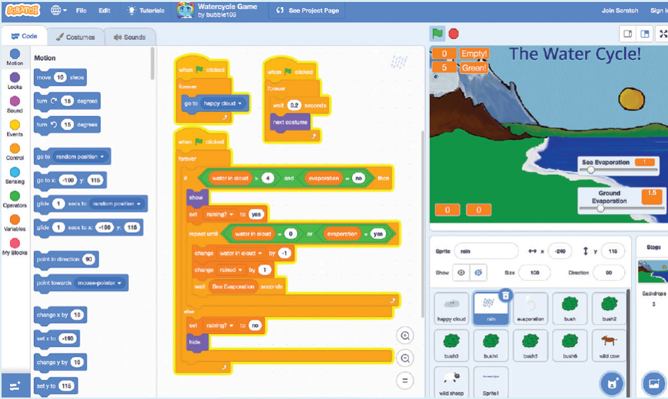Click the green flag to start the project
Viewport: 668px width, 399px height.
click(x=437, y=33)
